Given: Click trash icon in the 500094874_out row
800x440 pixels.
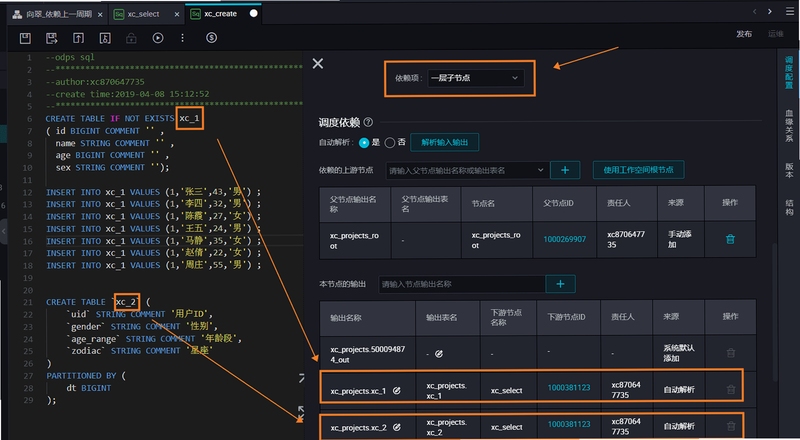Looking at the screenshot, I should click(731, 353).
